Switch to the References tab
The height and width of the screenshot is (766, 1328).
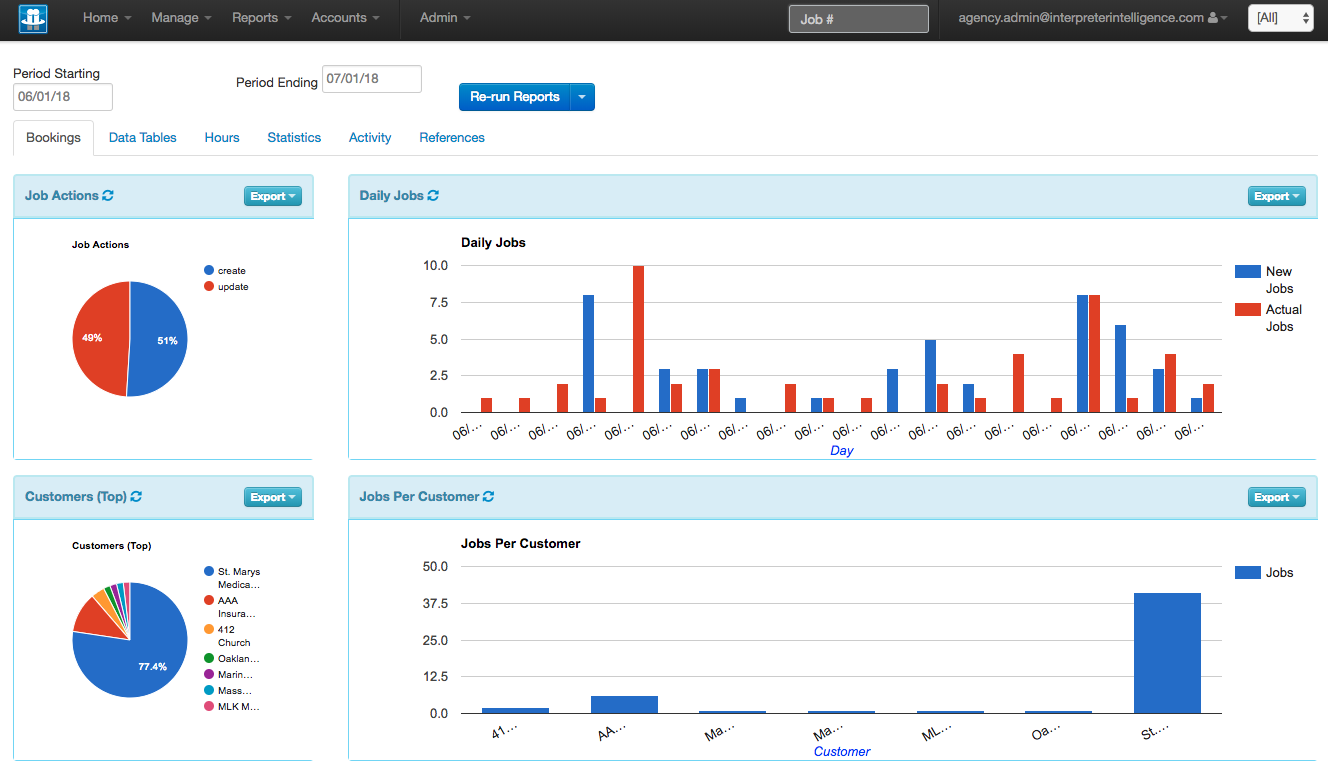point(452,138)
